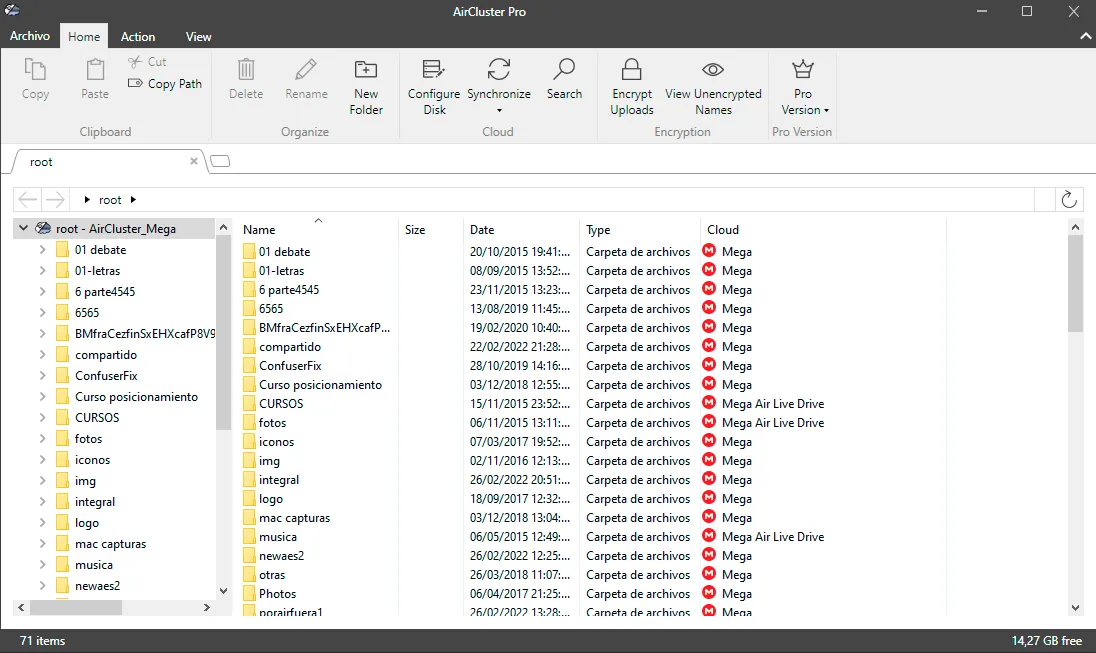1096x653 pixels.
Task: Switch to the Action ribbon tab
Action: [x=138, y=36]
